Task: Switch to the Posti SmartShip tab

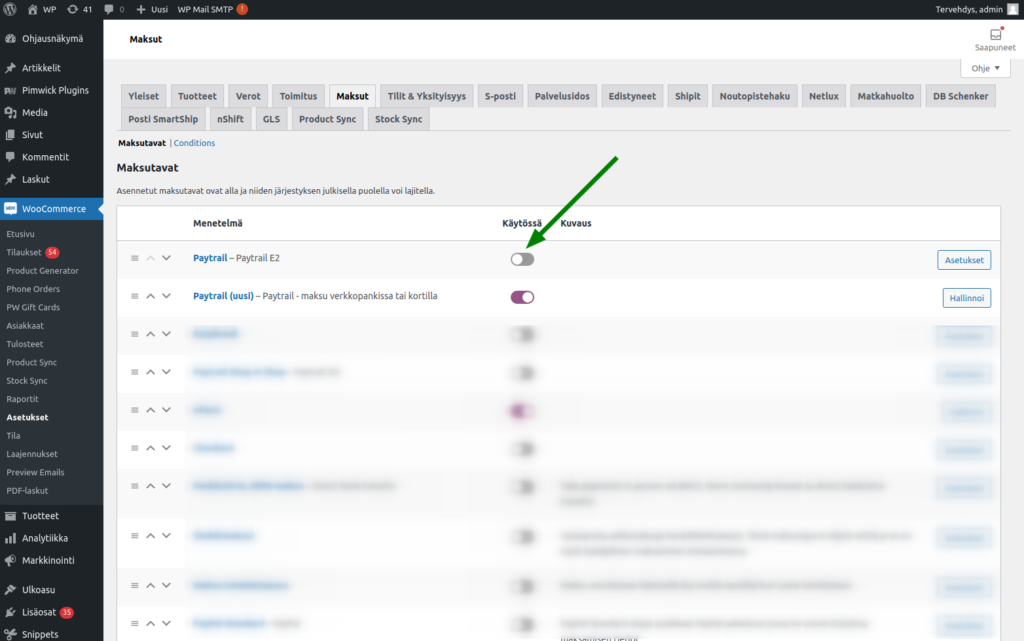Action: pyautogui.click(x=163, y=119)
